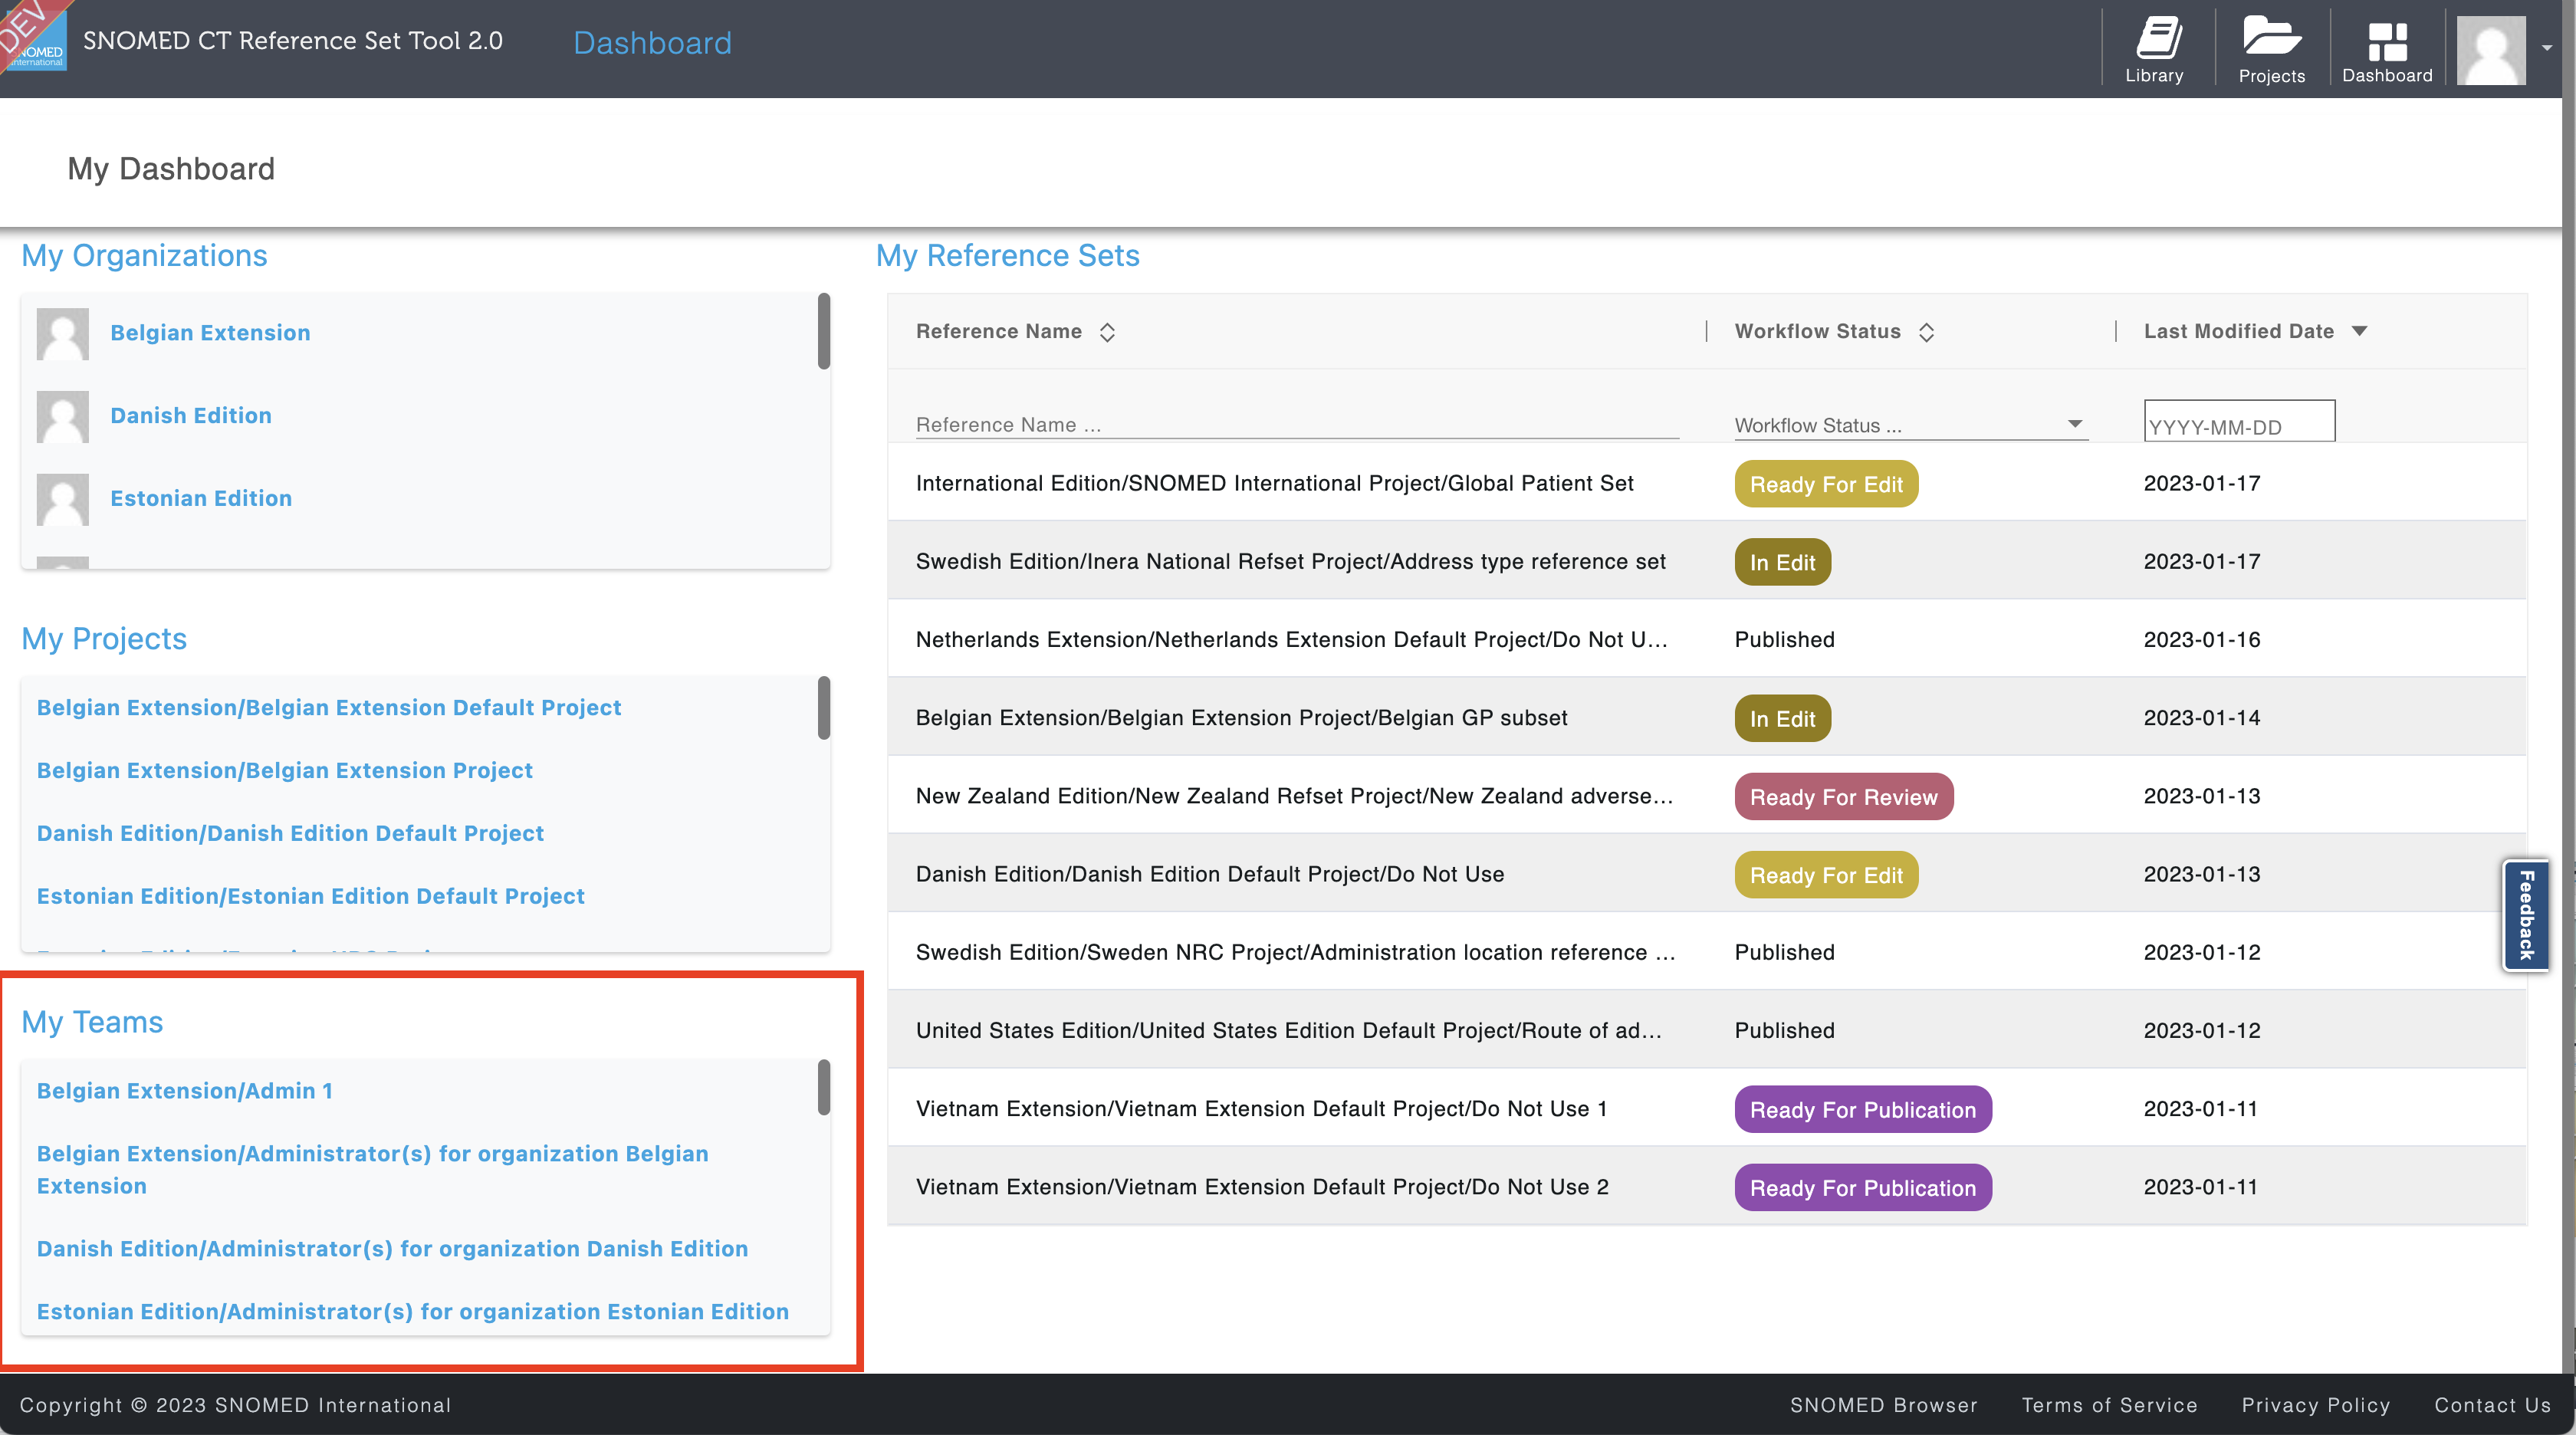Viewport: 2576px width, 1435px height.
Task: Click the My Teams panel scrollbar
Action: (824, 1087)
